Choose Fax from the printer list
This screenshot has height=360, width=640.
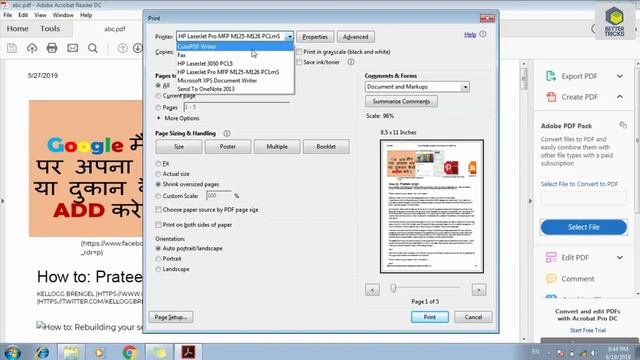coord(235,55)
